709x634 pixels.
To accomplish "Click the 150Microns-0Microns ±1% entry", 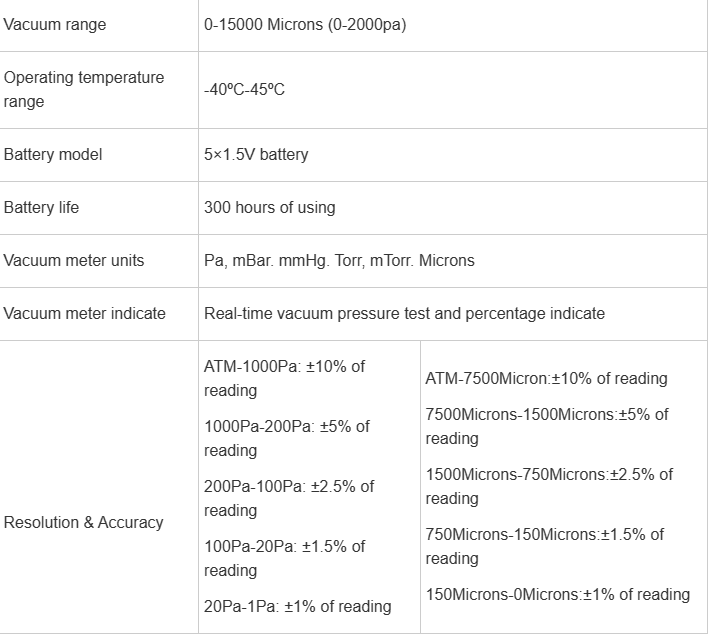I will pyautogui.click(x=557, y=594).
